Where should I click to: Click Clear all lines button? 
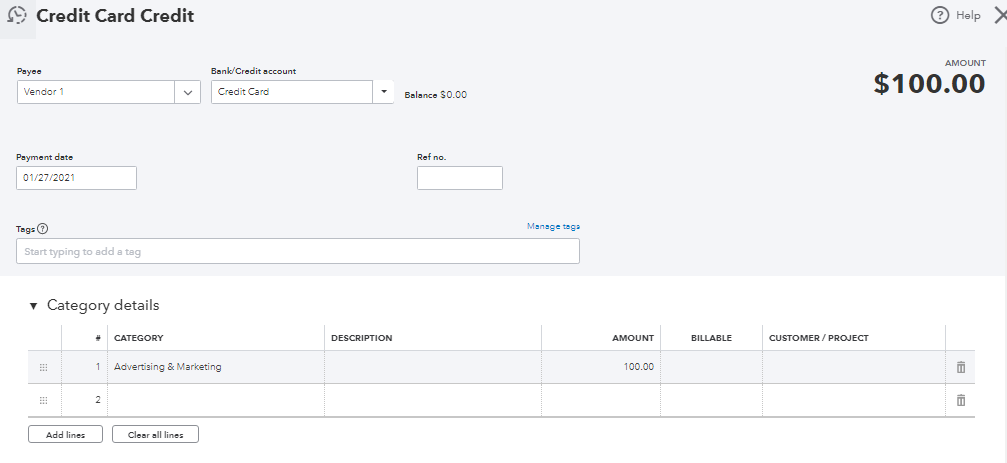tap(155, 435)
